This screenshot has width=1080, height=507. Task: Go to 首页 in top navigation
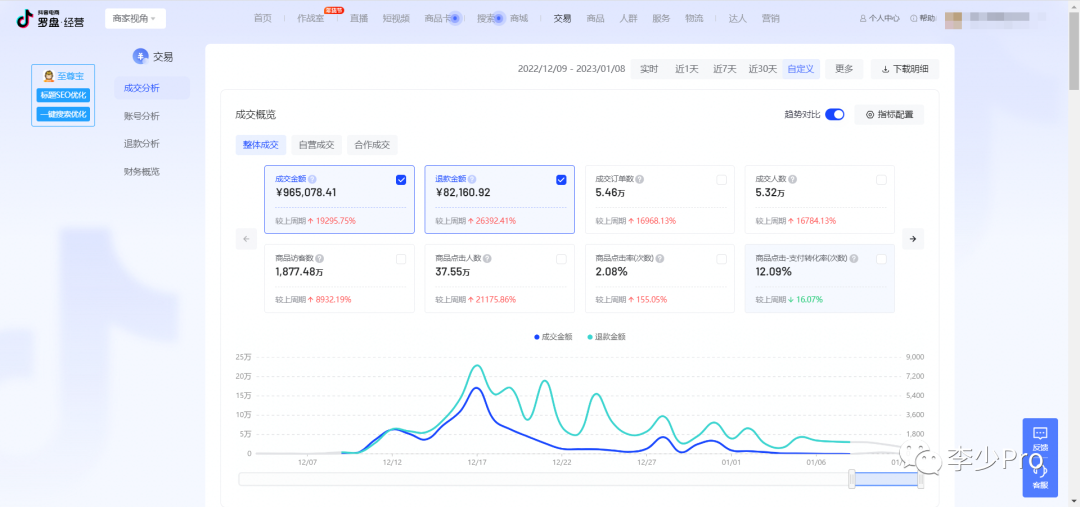(262, 19)
